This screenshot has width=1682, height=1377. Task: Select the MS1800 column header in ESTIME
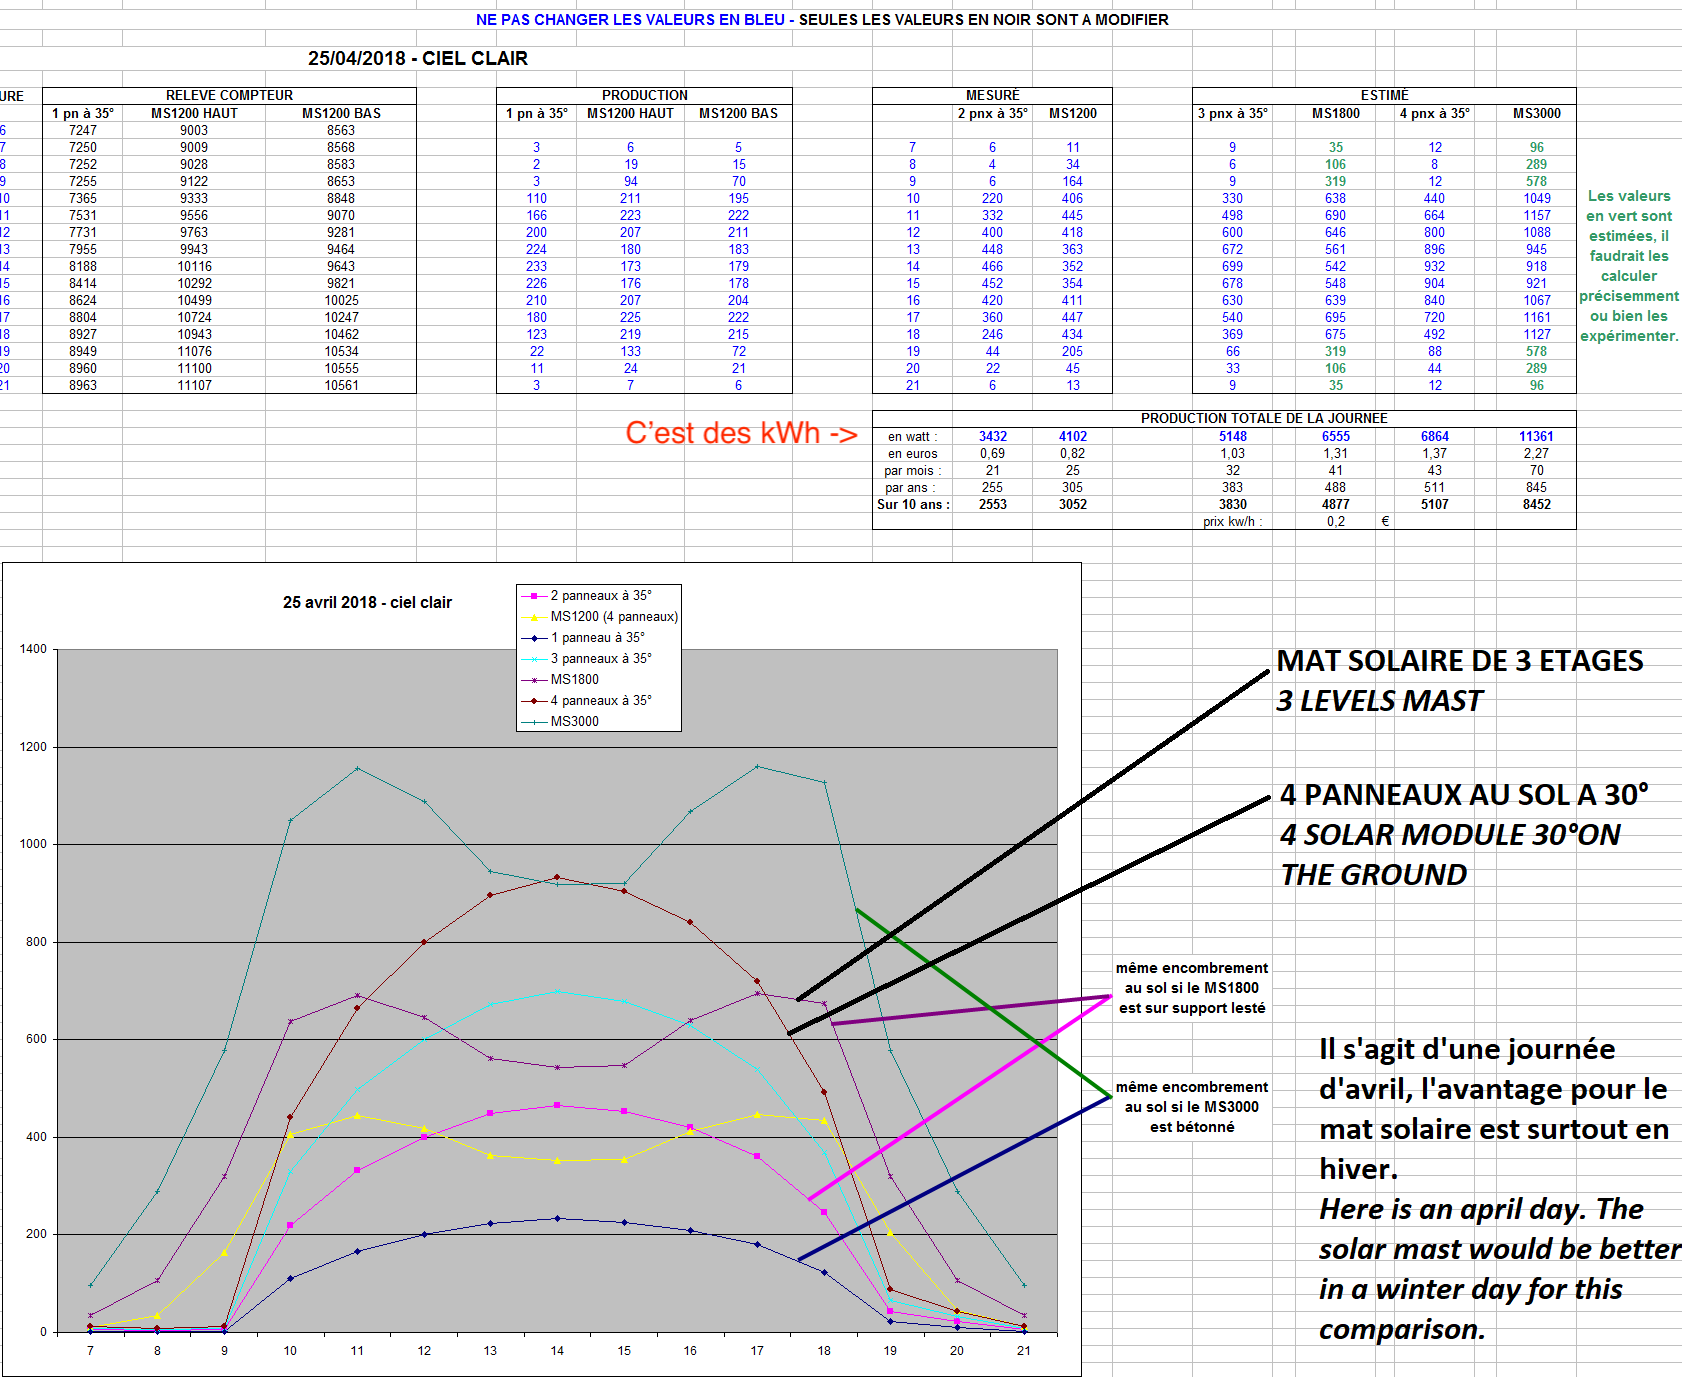[1335, 113]
